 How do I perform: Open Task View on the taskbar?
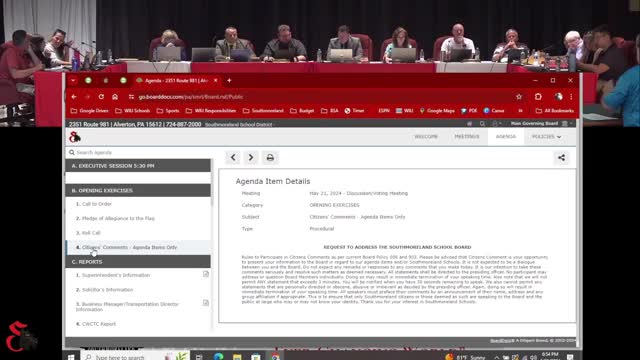199,357
